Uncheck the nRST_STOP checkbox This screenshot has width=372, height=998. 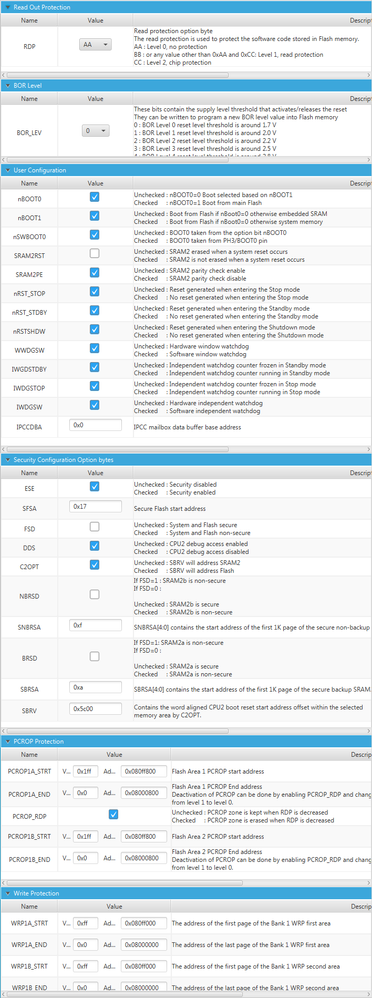[x=94, y=292]
